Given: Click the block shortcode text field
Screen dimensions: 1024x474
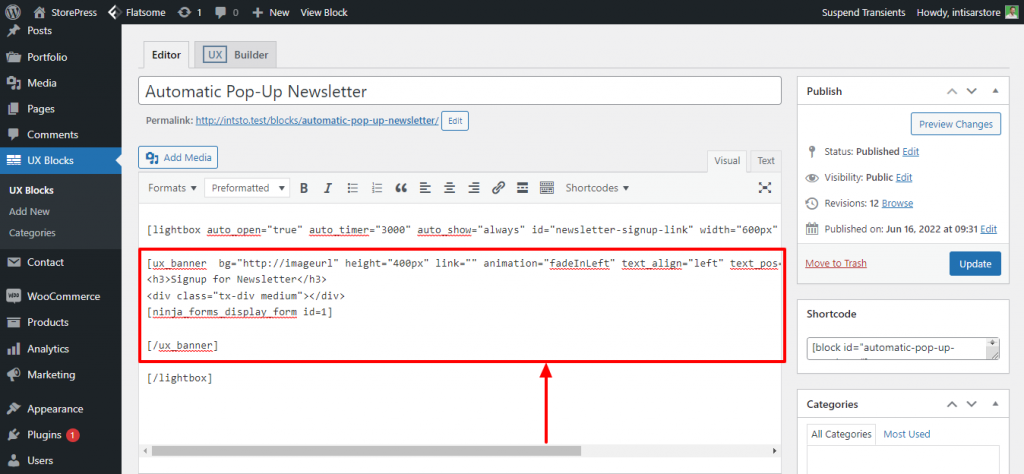Looking at the screenshot, I should (x=903, y=348).
